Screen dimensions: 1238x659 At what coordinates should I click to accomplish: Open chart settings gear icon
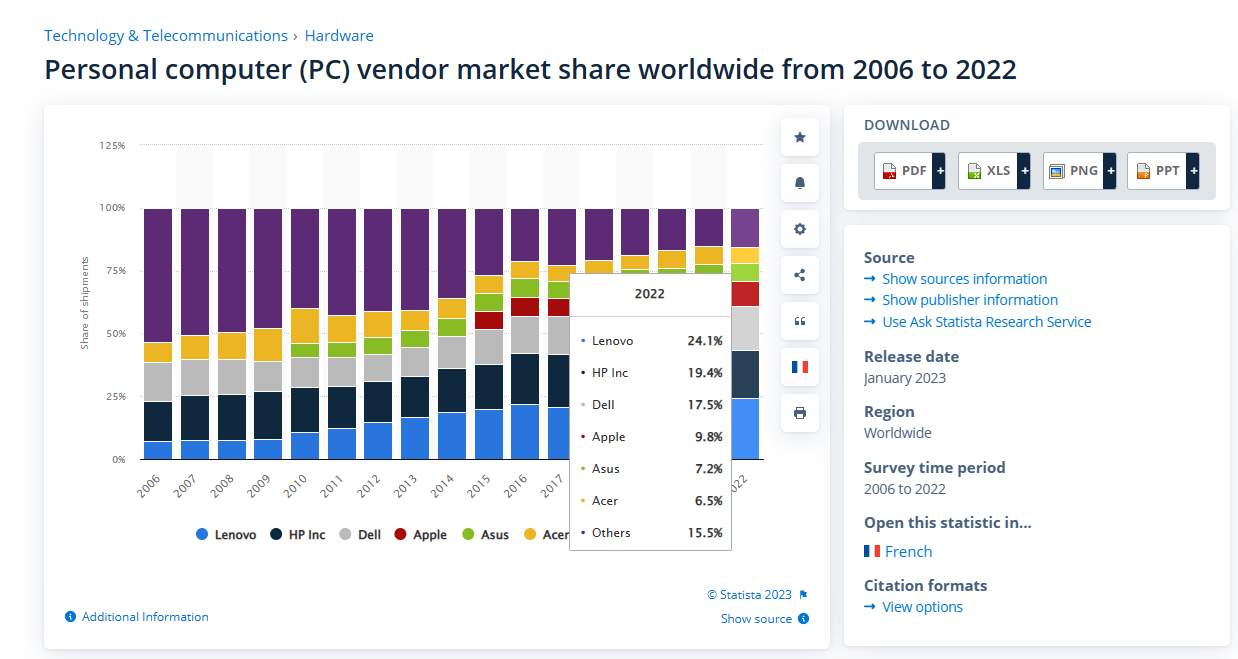pos(799,229)
